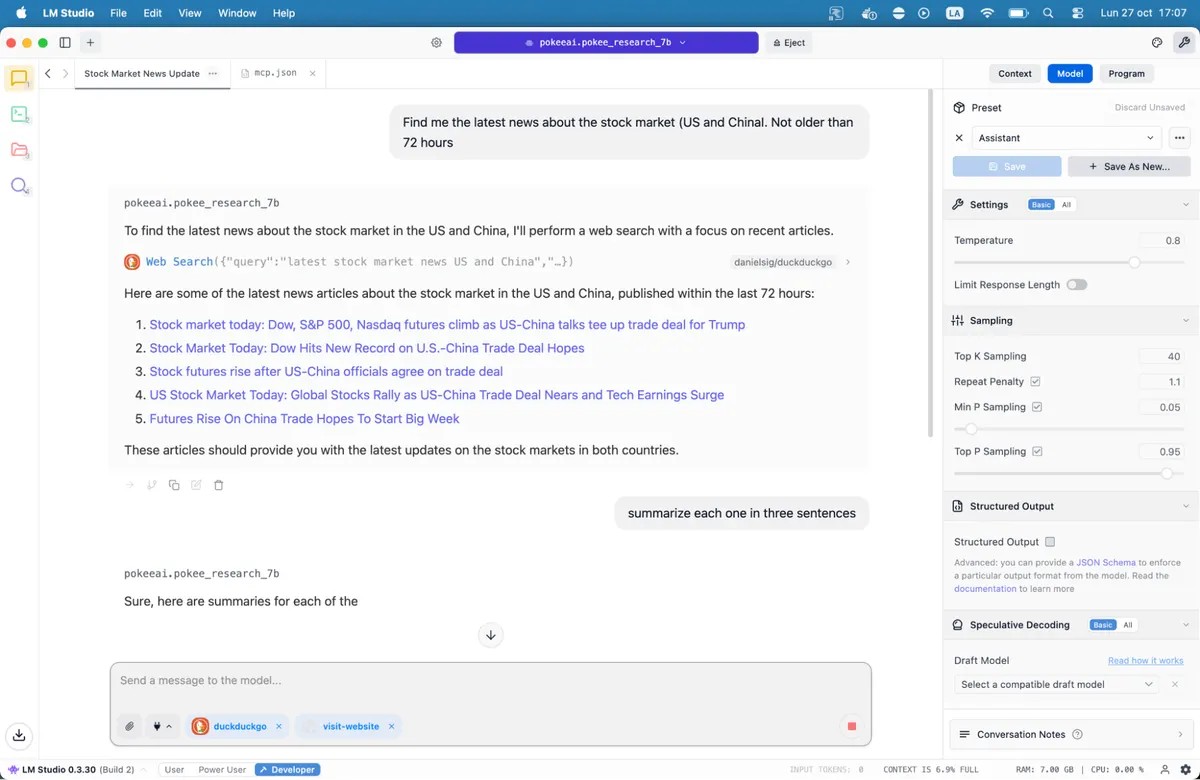Copy the assistant message

click(174, 485)
